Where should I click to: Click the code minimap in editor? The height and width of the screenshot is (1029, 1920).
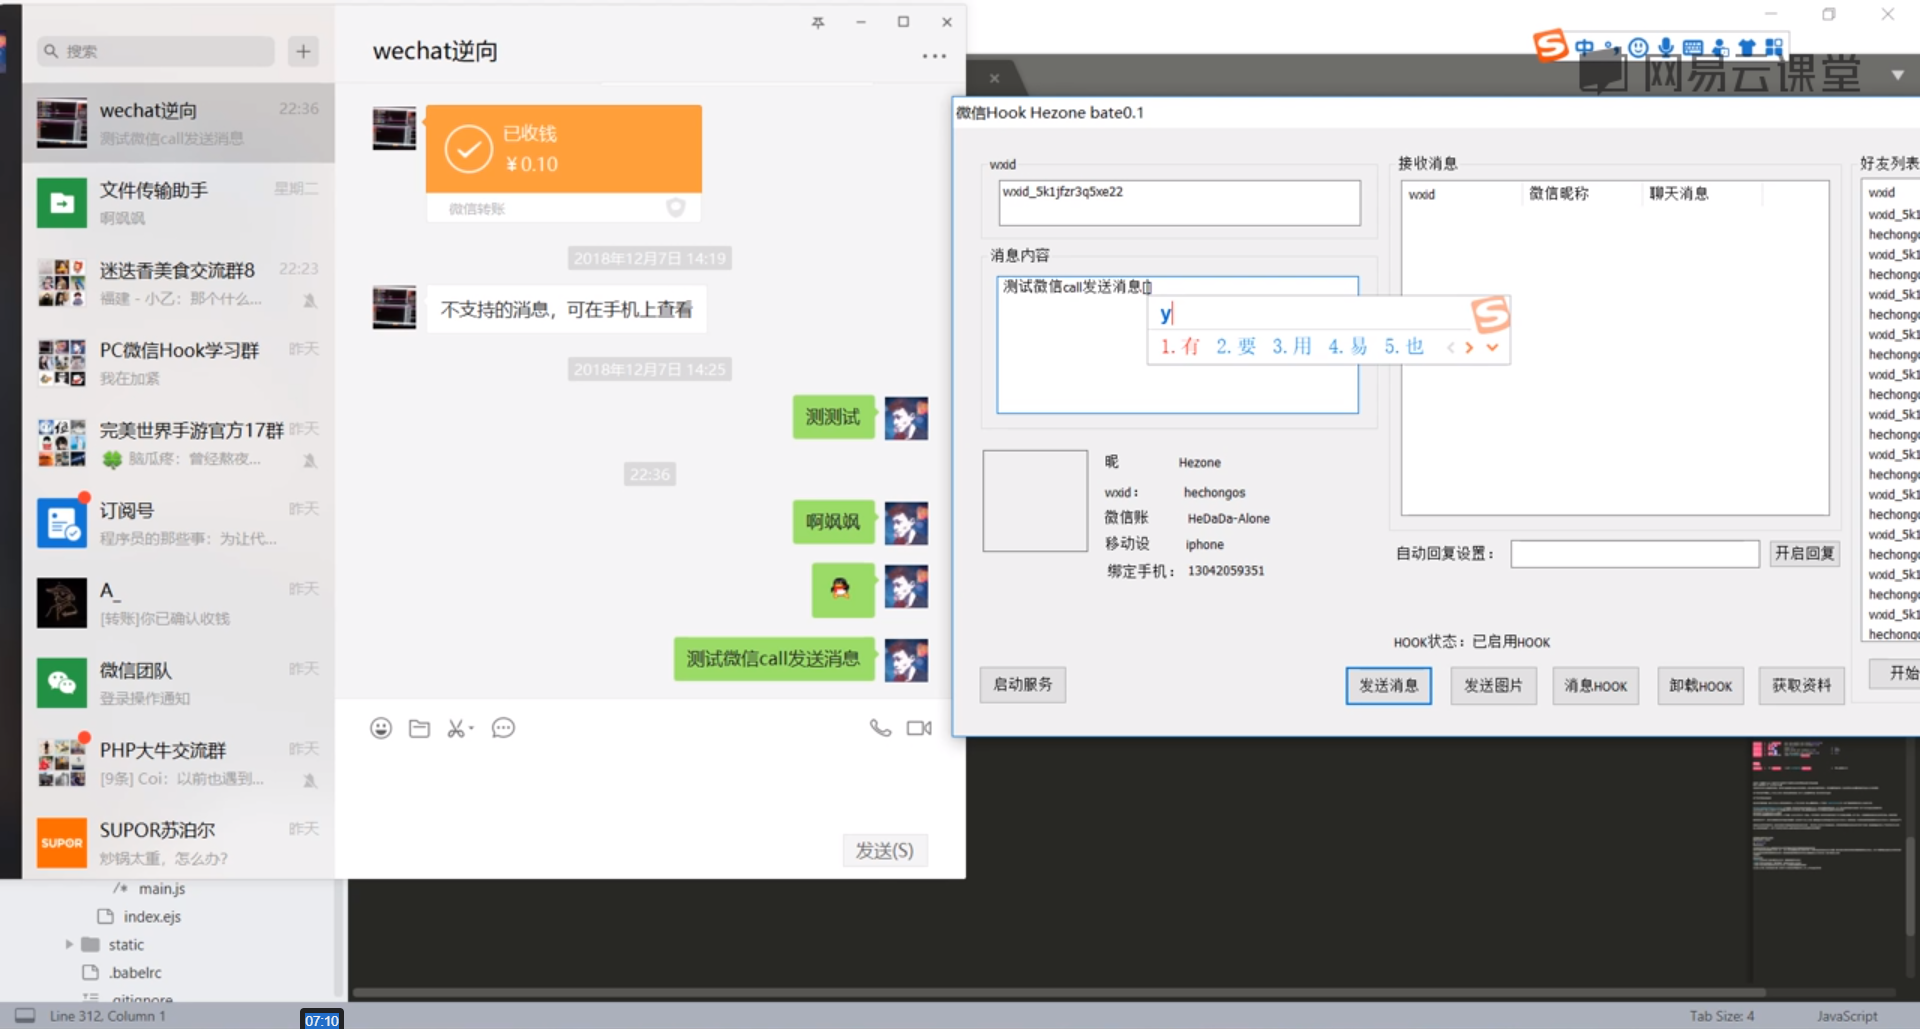point(1827,805)
